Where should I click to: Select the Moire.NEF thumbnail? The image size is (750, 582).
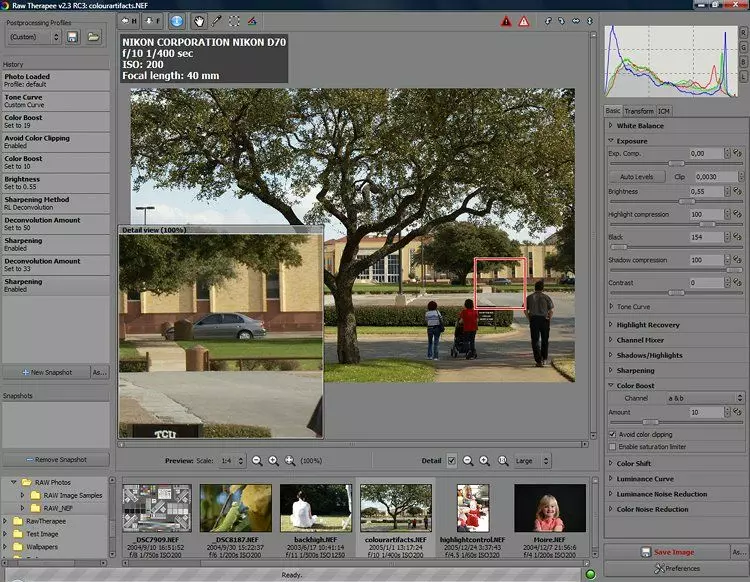(548, 508)
